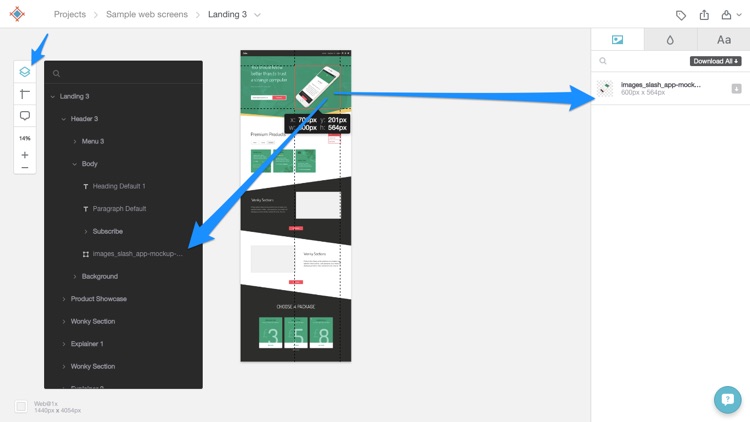Go to Sample web screens breadcrumb
The width and height of the screenshot is (750, 422).
147,14
